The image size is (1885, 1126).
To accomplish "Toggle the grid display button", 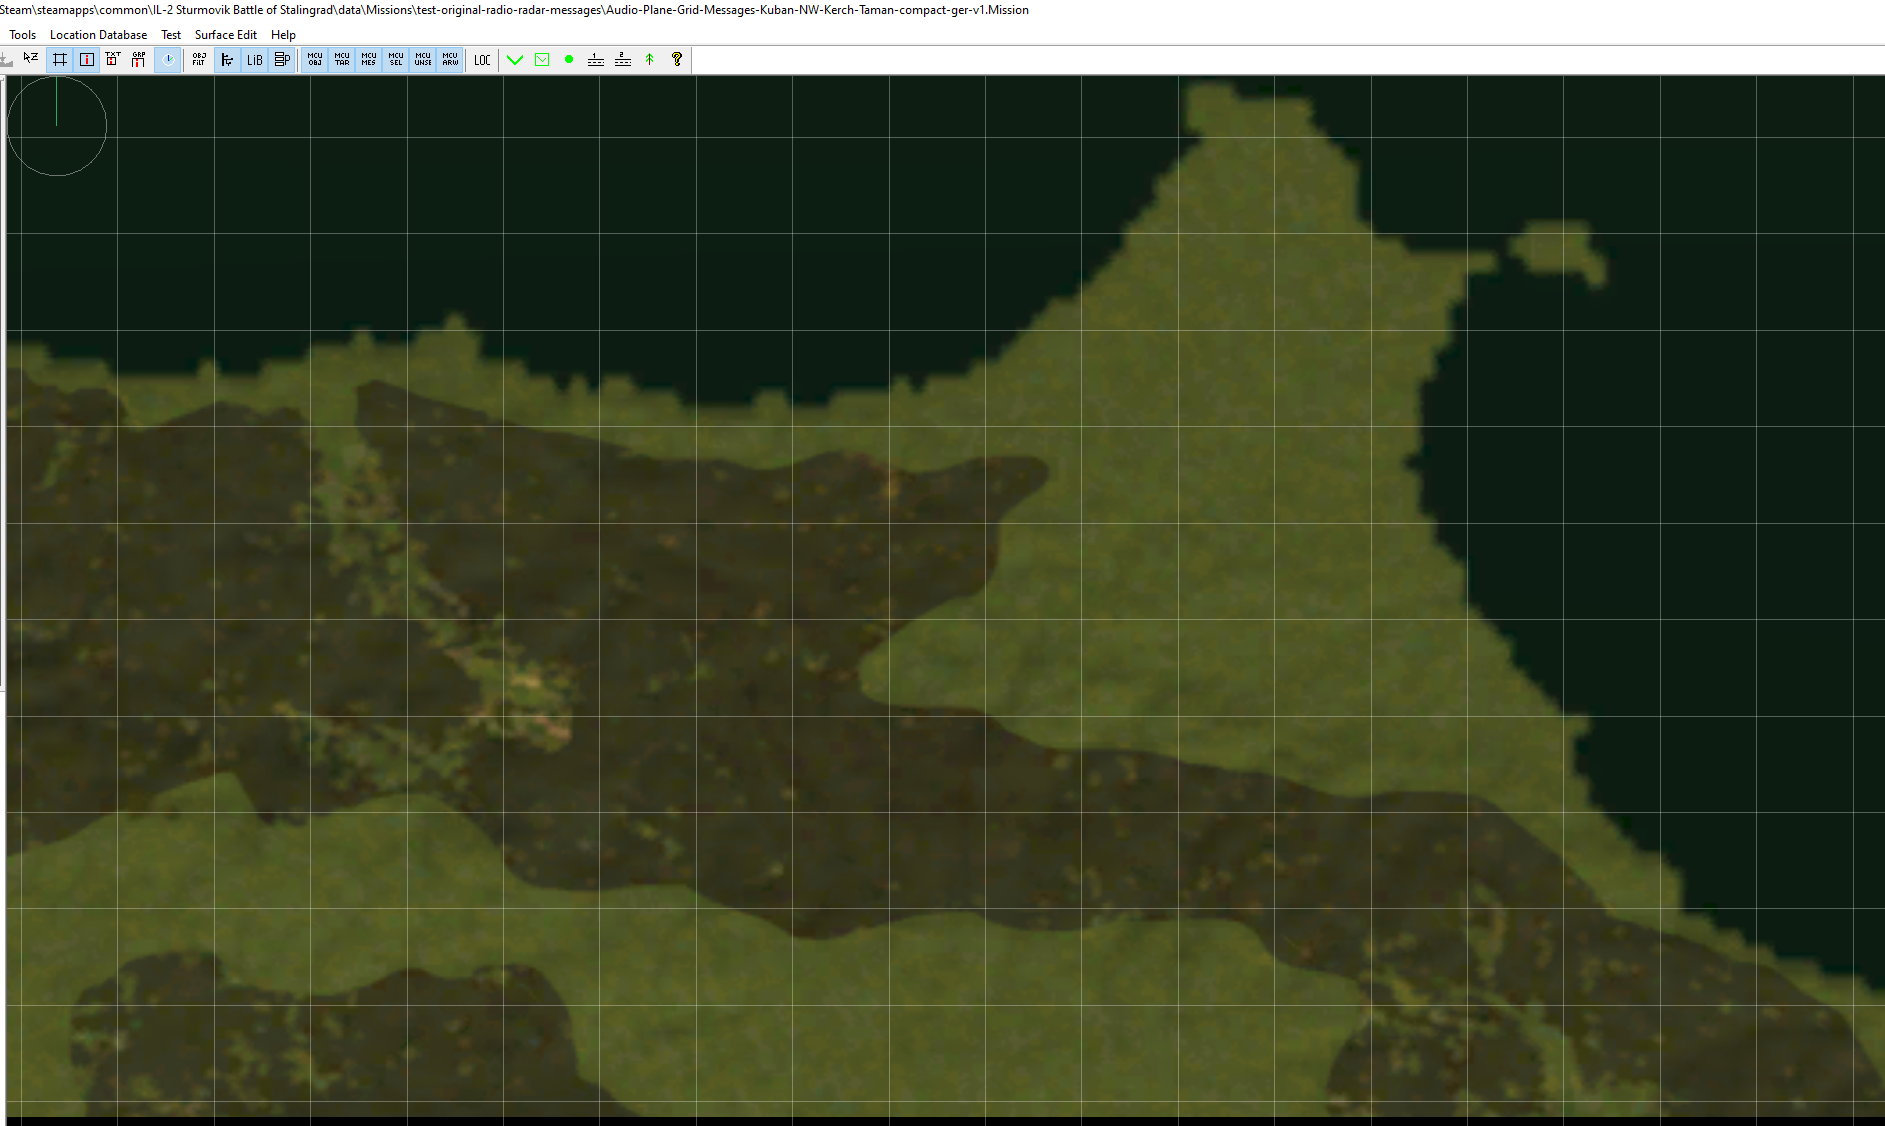I will [x=60, y=60].
